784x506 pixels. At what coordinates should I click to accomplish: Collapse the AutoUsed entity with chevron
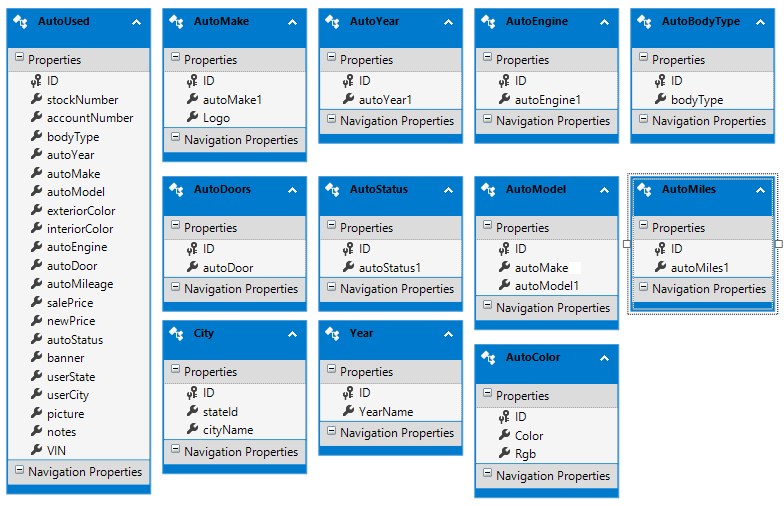click(x=136, y=21)
